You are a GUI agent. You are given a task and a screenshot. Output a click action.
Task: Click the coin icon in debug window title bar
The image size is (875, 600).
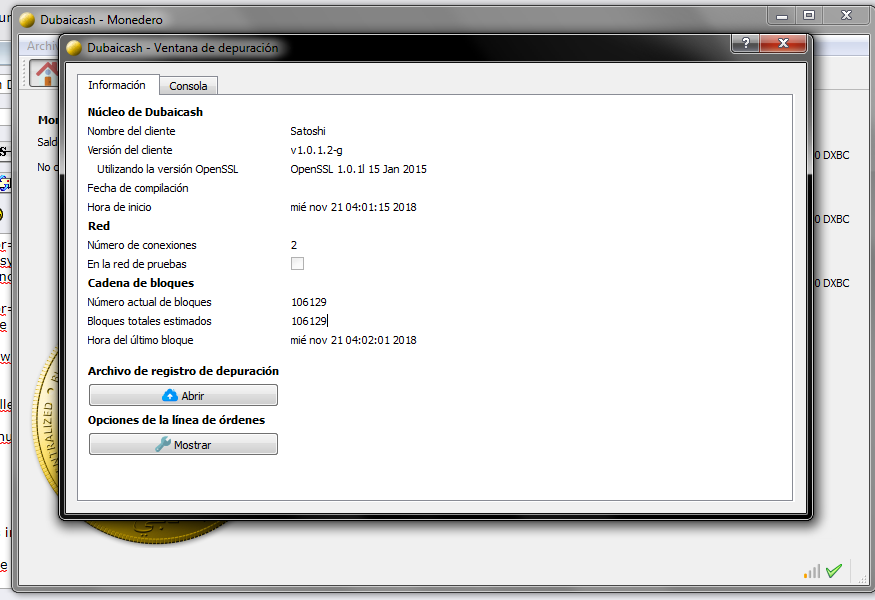coord(74,48)
